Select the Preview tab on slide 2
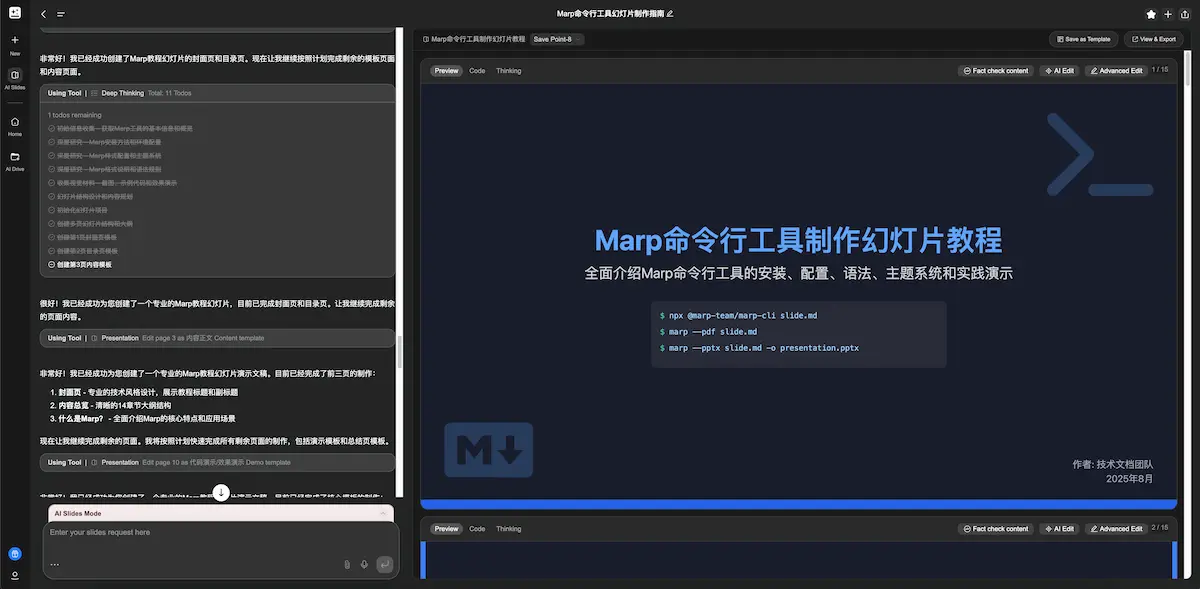This screenshot has width=1200, height=589. (x=447, y=529)
